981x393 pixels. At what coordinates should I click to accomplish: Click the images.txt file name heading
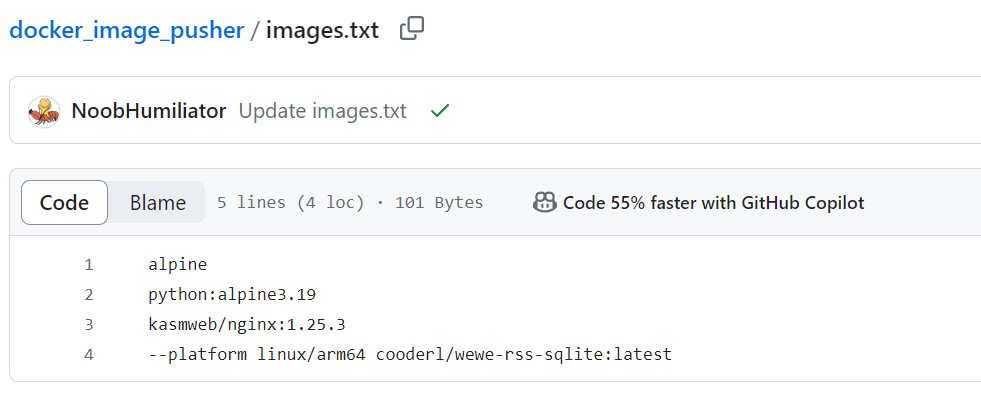322,30
